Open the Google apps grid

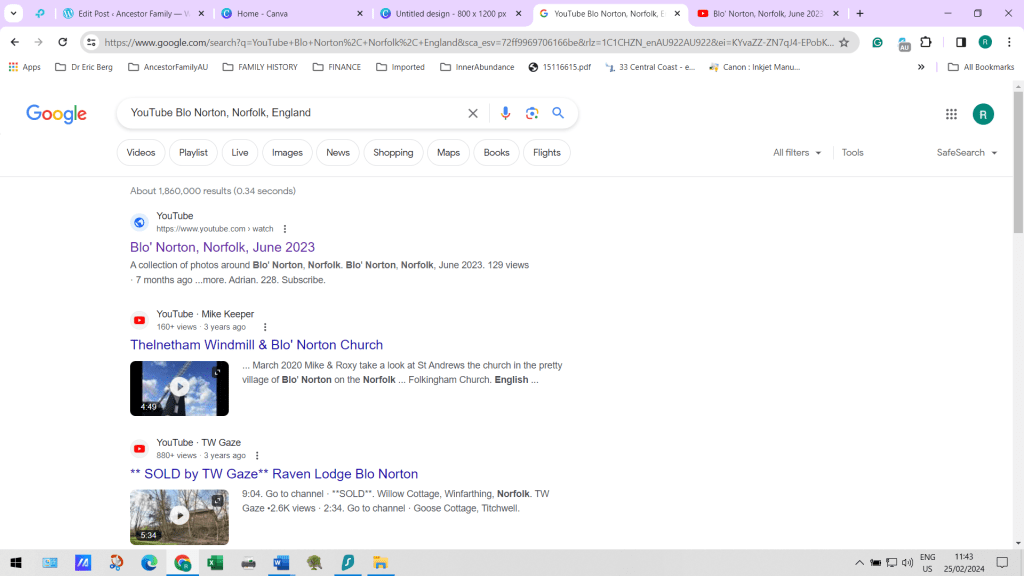951,114
